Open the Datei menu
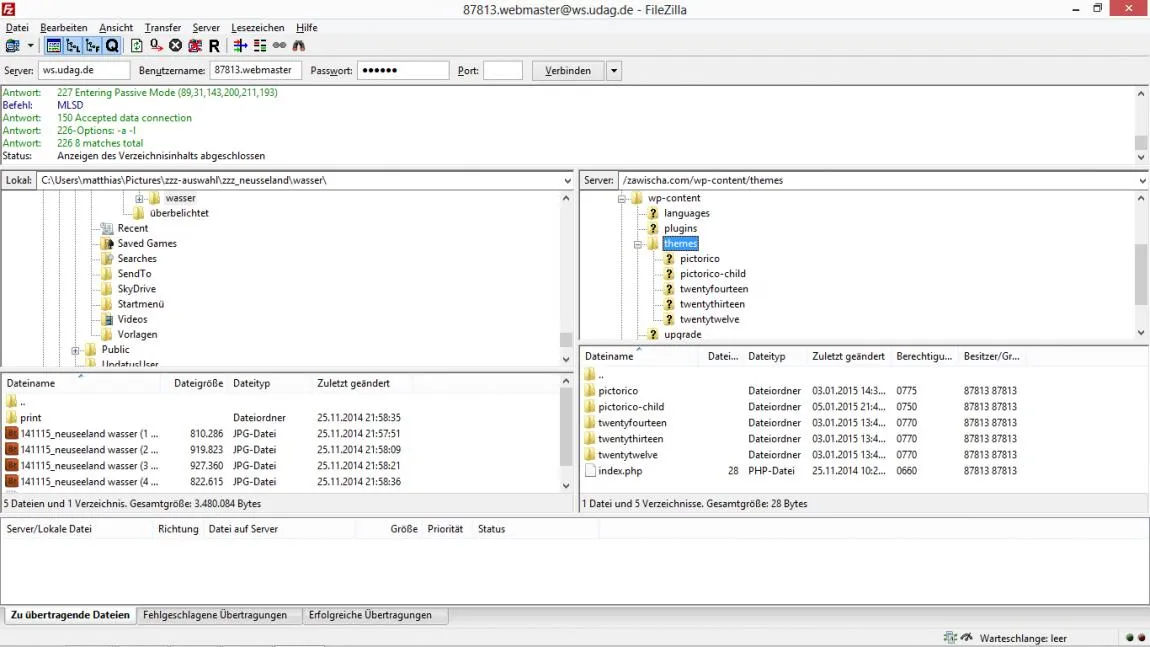1150x647 pixels. coord(17,28)
